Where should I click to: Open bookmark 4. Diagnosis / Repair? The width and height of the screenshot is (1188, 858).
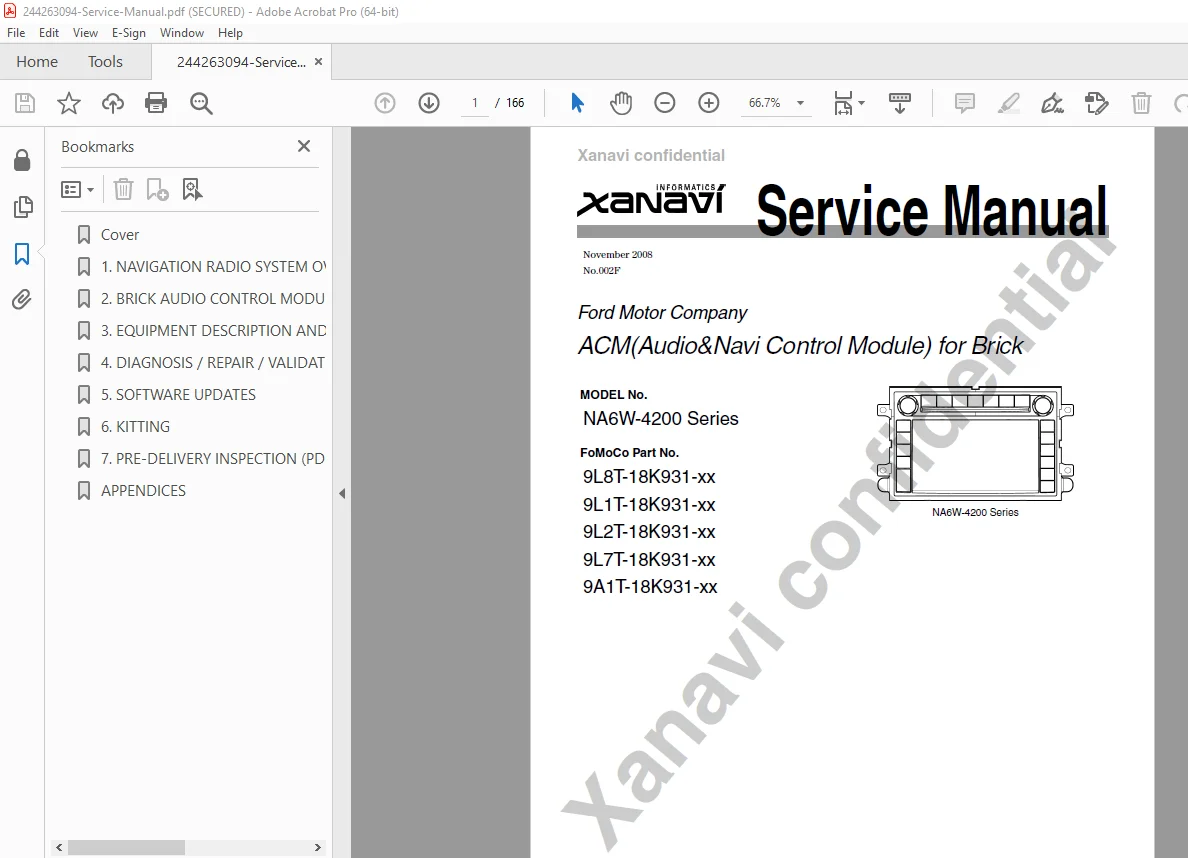213,362
